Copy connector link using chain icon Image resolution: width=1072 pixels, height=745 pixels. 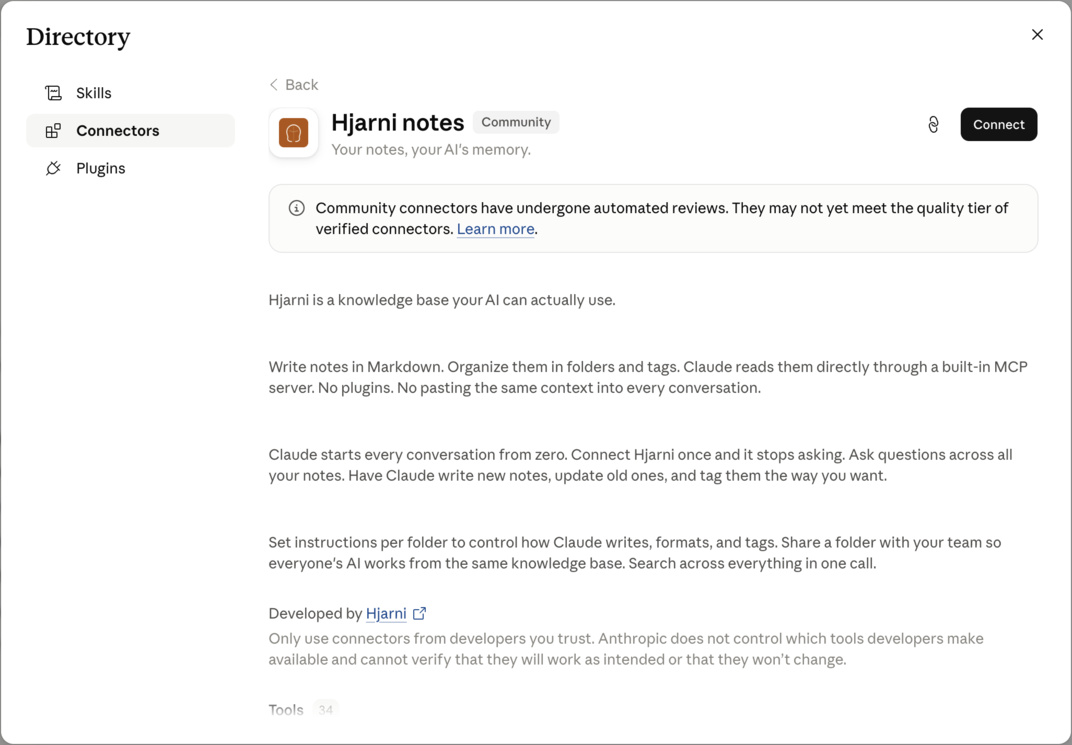point(933,124)
